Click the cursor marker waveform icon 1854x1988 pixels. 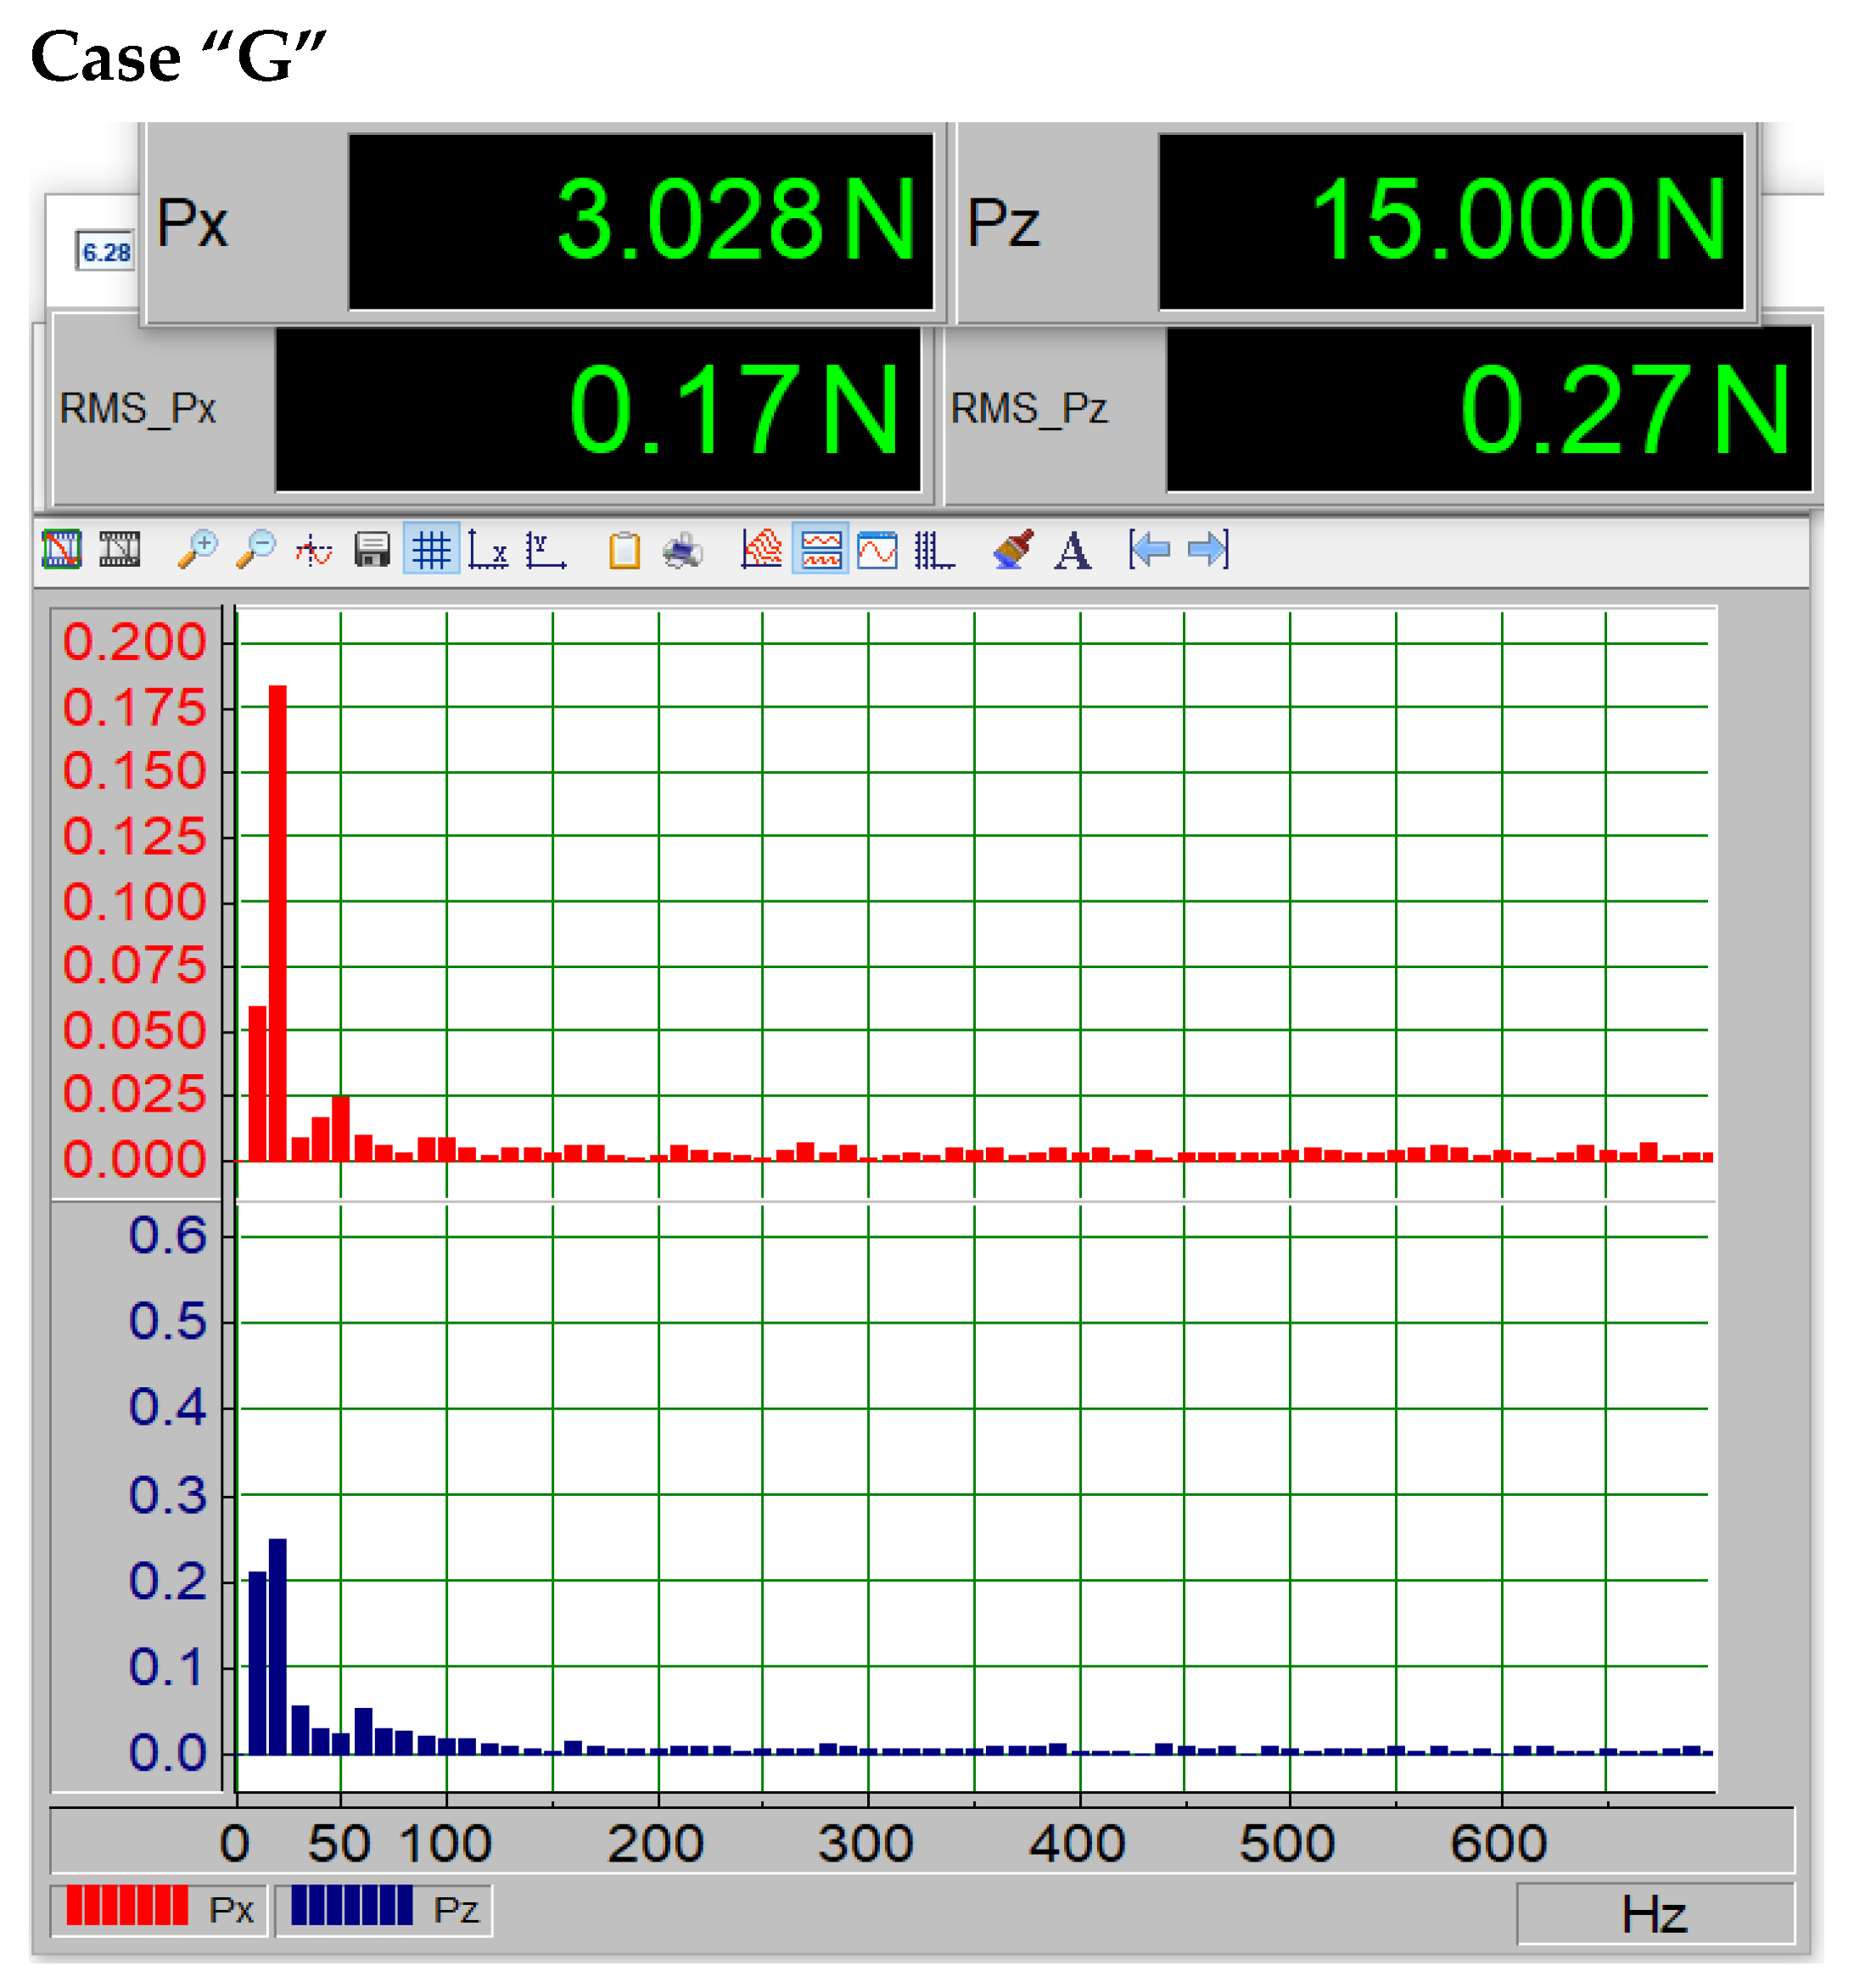click(x=314, y=549)
